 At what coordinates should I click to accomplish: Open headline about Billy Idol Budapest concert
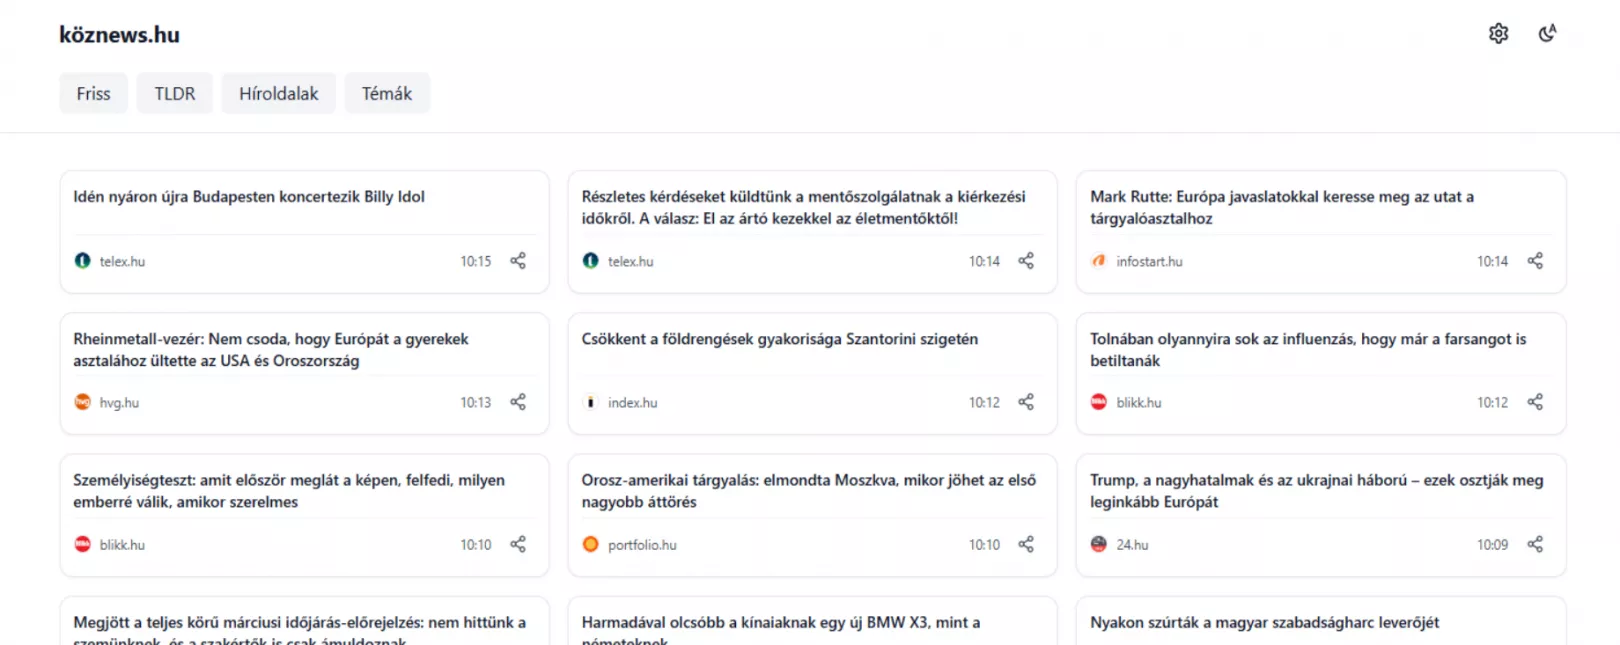(249, 197)
